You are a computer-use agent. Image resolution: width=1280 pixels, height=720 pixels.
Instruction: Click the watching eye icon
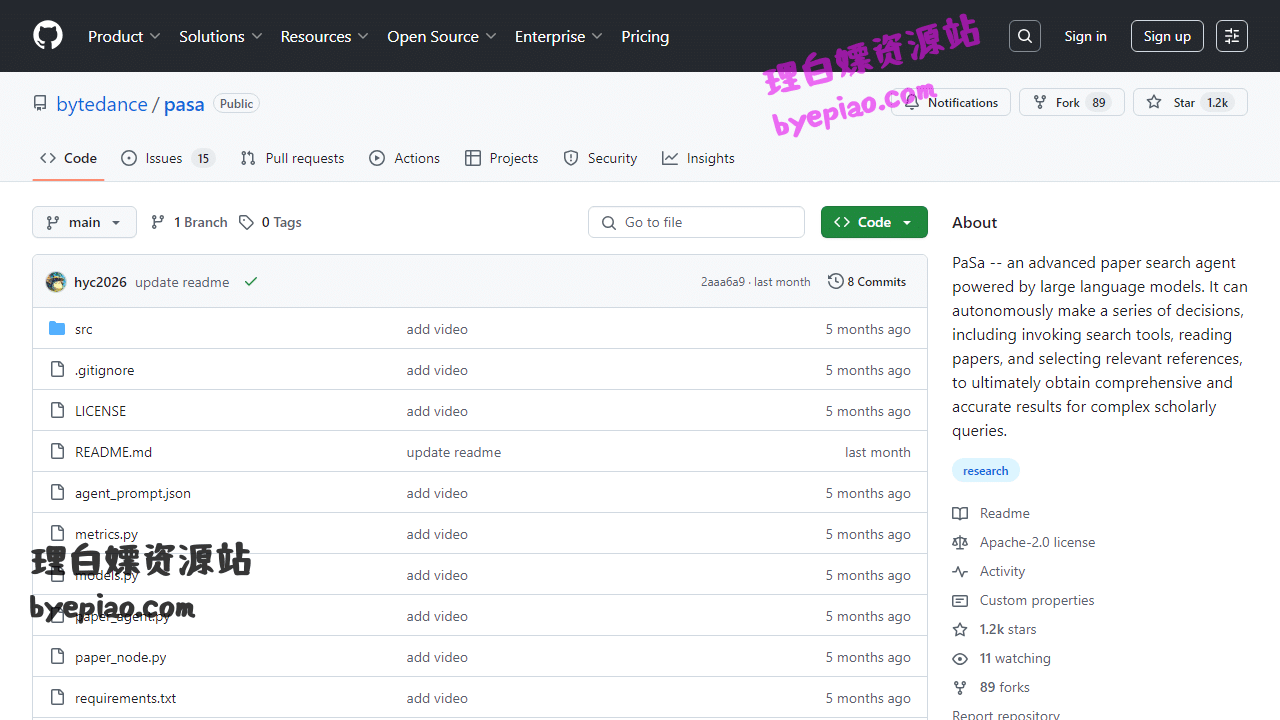tap(960, 658)
